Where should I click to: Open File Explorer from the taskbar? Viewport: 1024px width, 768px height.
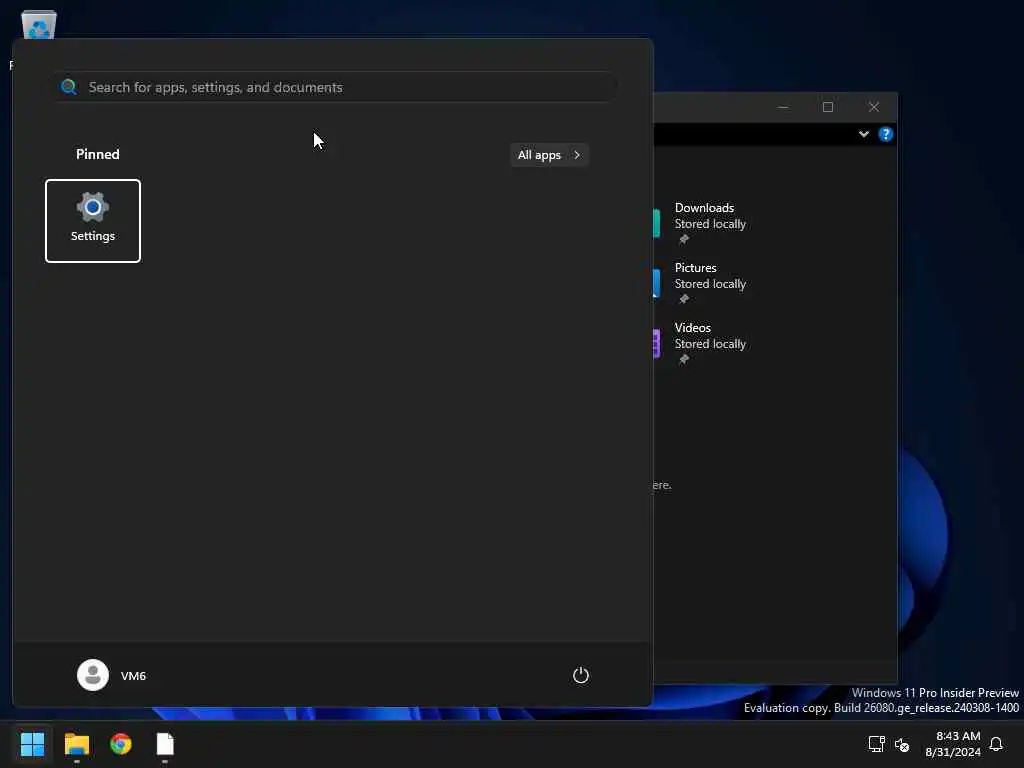click(x=77, y=744)
